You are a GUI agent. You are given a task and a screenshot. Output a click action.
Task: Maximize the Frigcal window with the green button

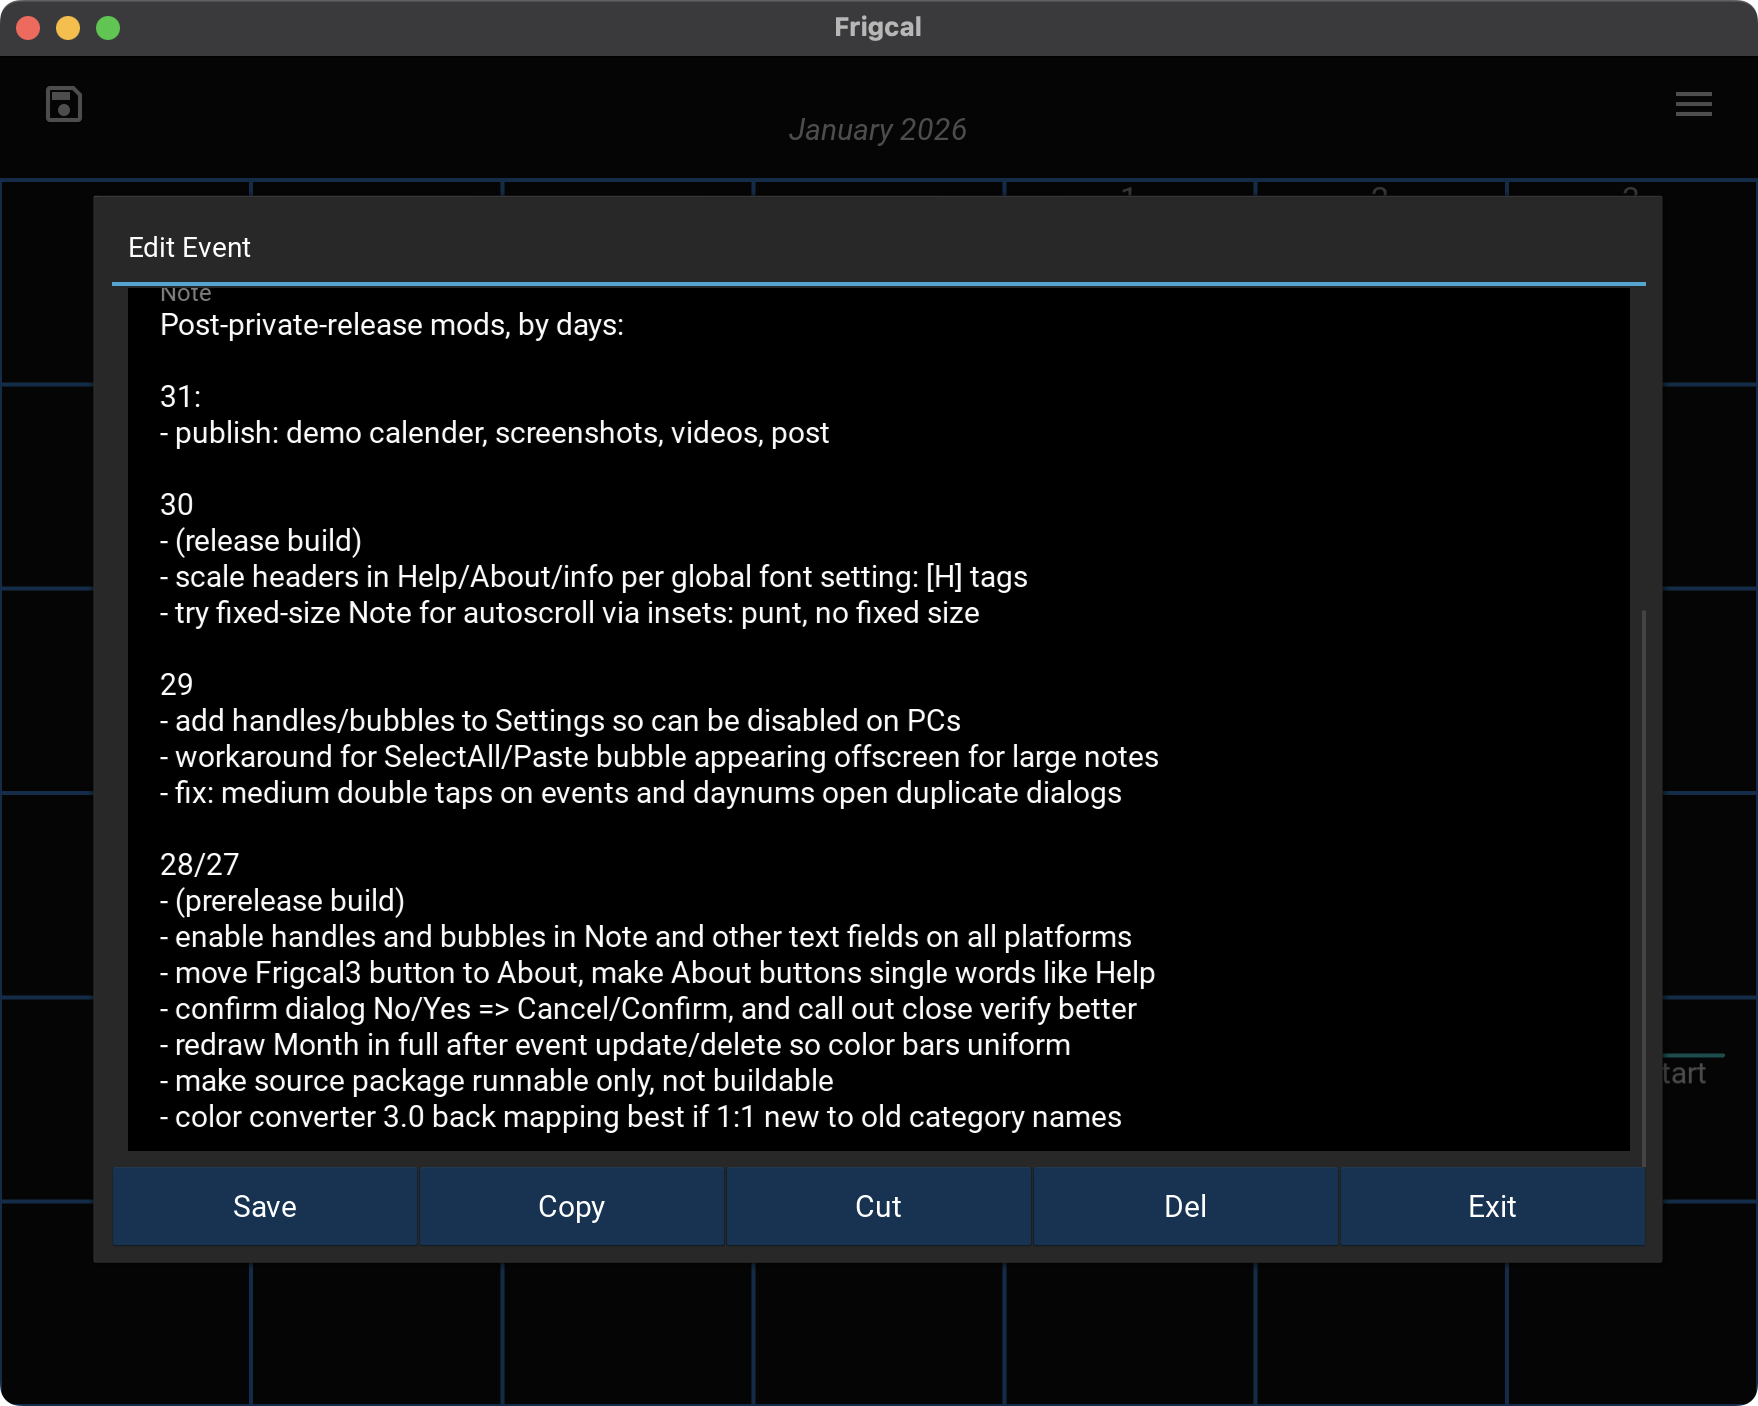[108, 28]
